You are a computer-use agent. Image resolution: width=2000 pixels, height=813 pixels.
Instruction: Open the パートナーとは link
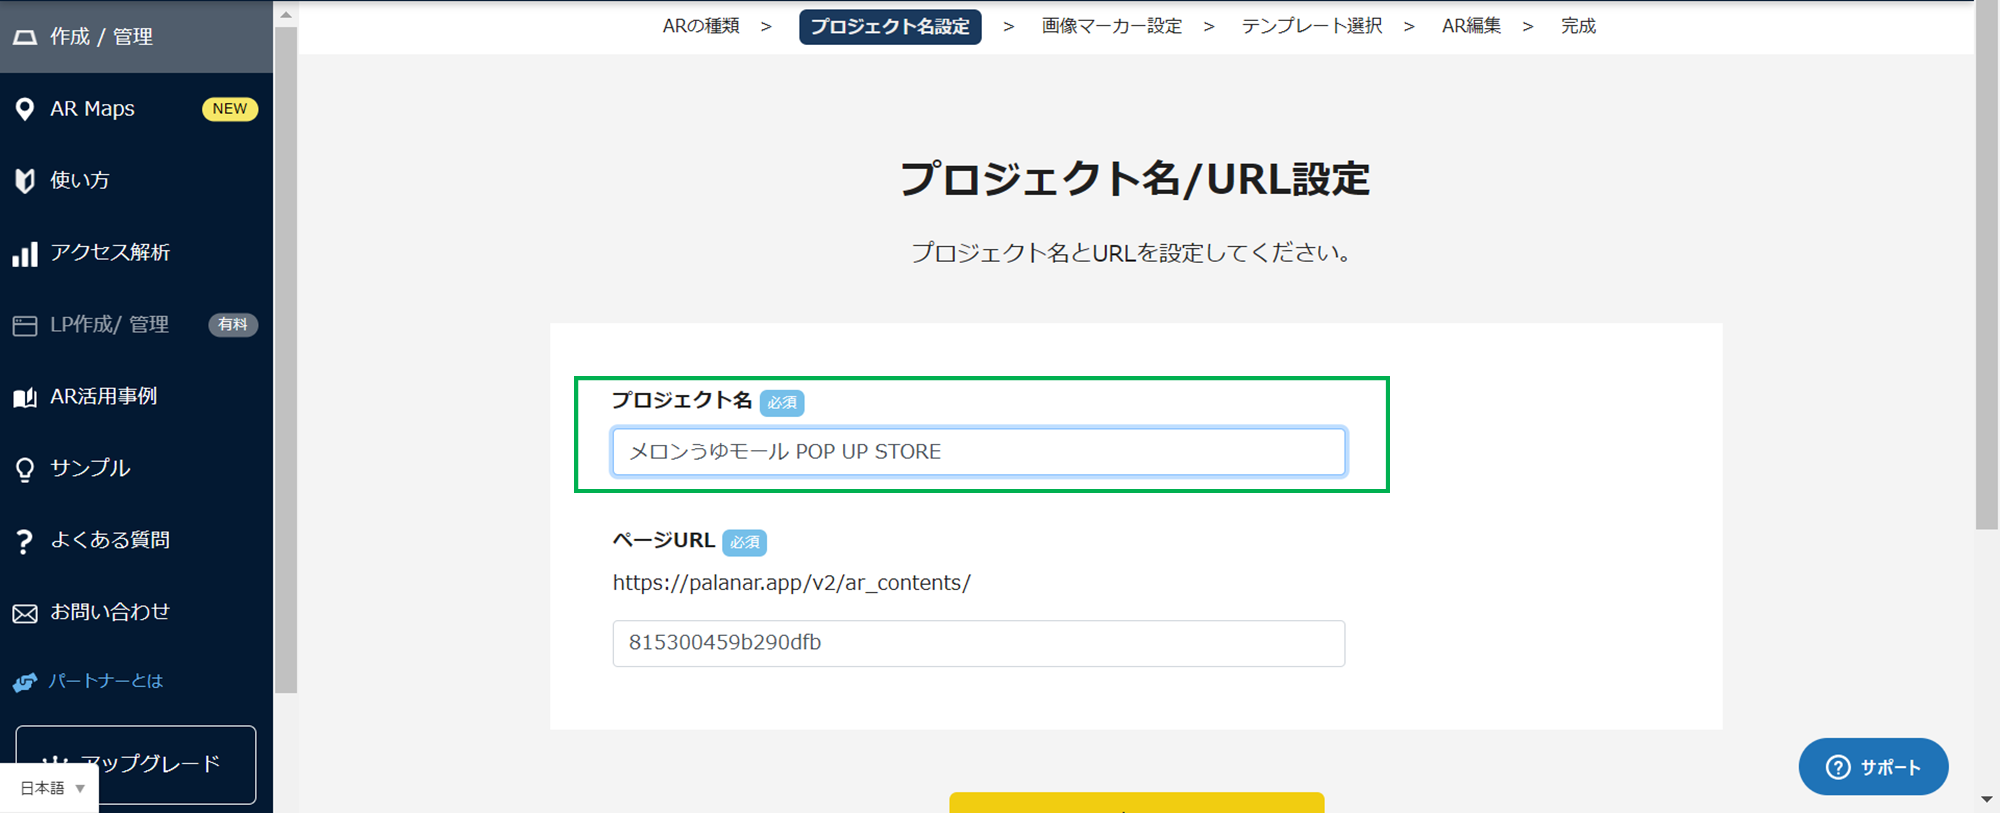[x=106, y=681]
